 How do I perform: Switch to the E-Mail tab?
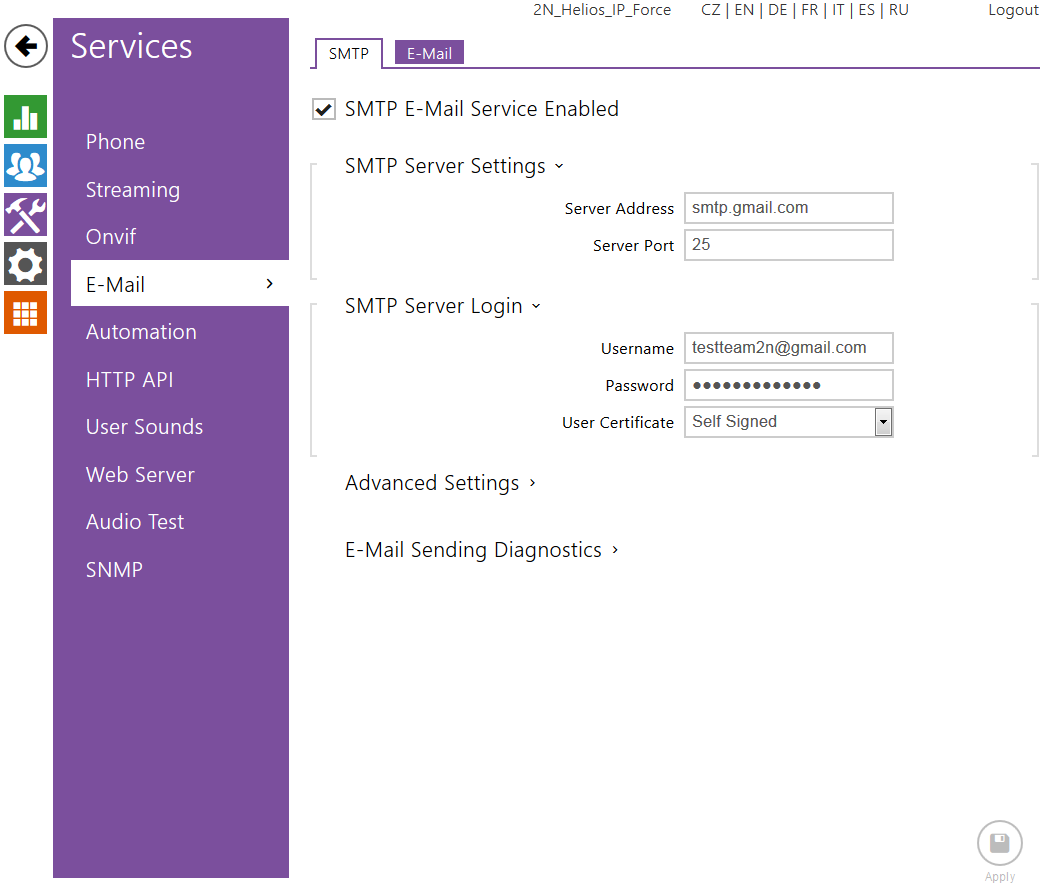pos(429,54)
